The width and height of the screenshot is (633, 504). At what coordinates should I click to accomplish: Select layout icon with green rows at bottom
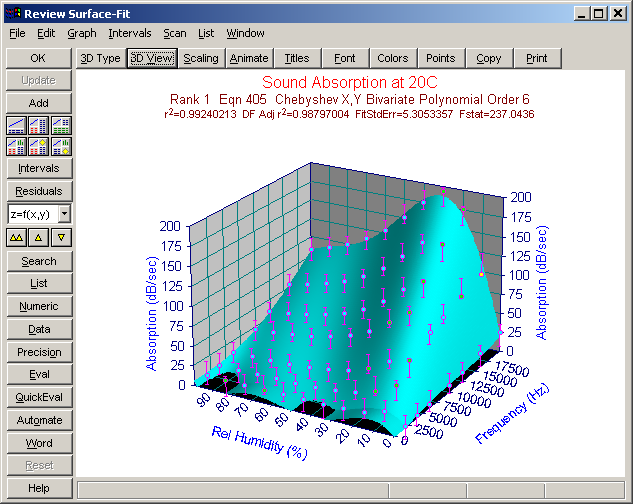point(61,126)
